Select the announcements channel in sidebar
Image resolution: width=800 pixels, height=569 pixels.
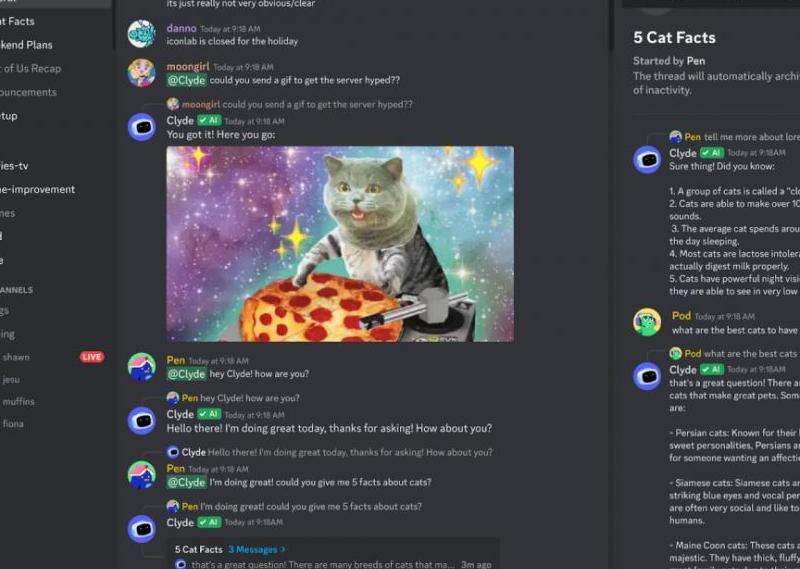coord(28,92)
